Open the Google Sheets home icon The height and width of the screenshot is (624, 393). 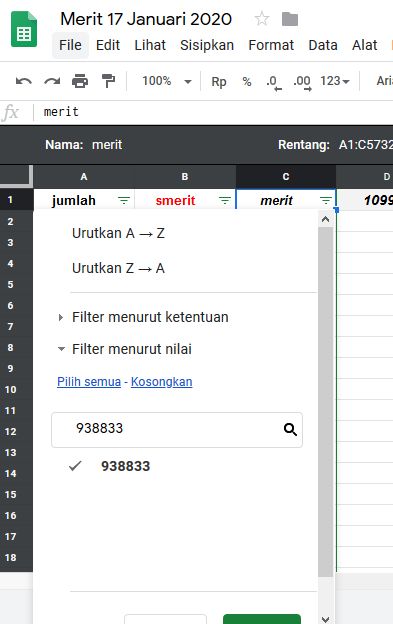pos(24,29)
